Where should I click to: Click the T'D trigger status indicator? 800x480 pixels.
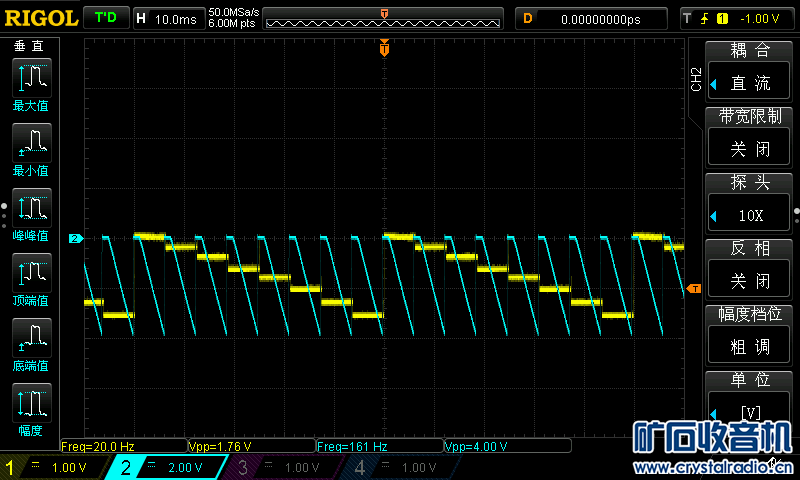pos(105,18)
